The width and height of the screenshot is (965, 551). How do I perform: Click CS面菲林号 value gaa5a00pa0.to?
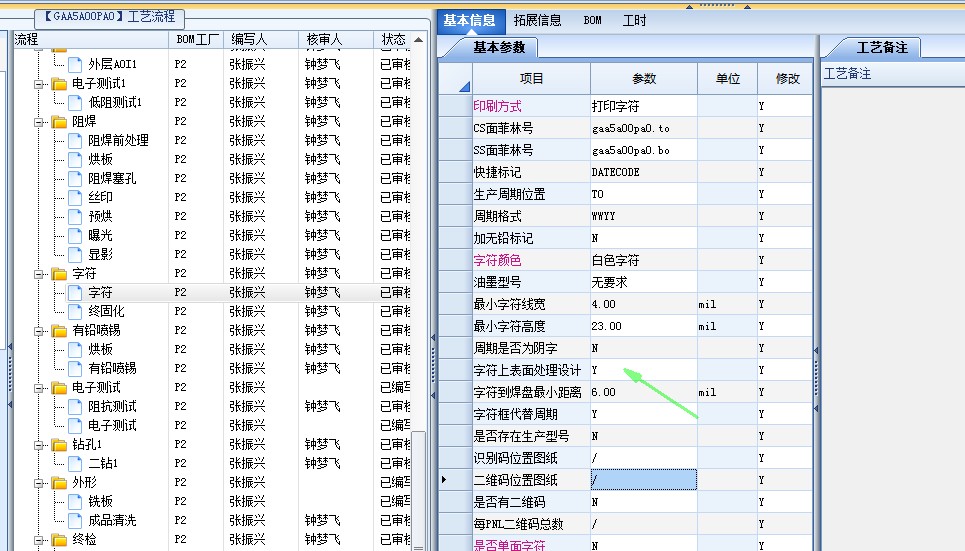pos(631,128)
